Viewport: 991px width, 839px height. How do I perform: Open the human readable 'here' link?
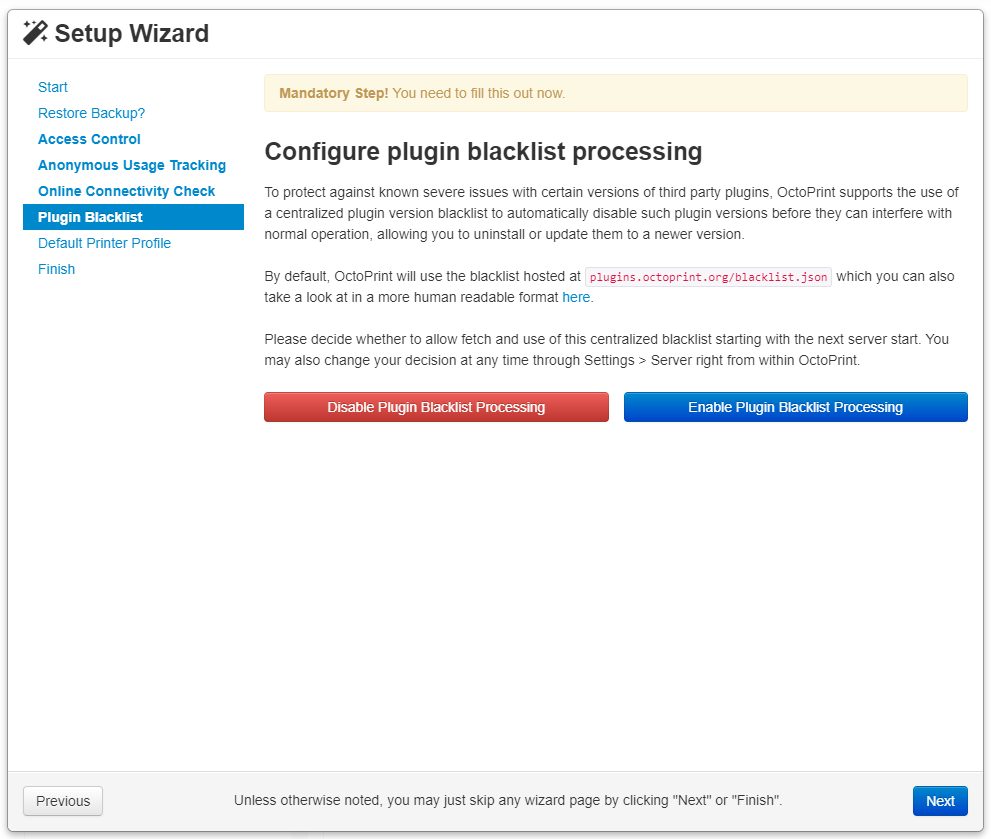[x=576, y=297]
